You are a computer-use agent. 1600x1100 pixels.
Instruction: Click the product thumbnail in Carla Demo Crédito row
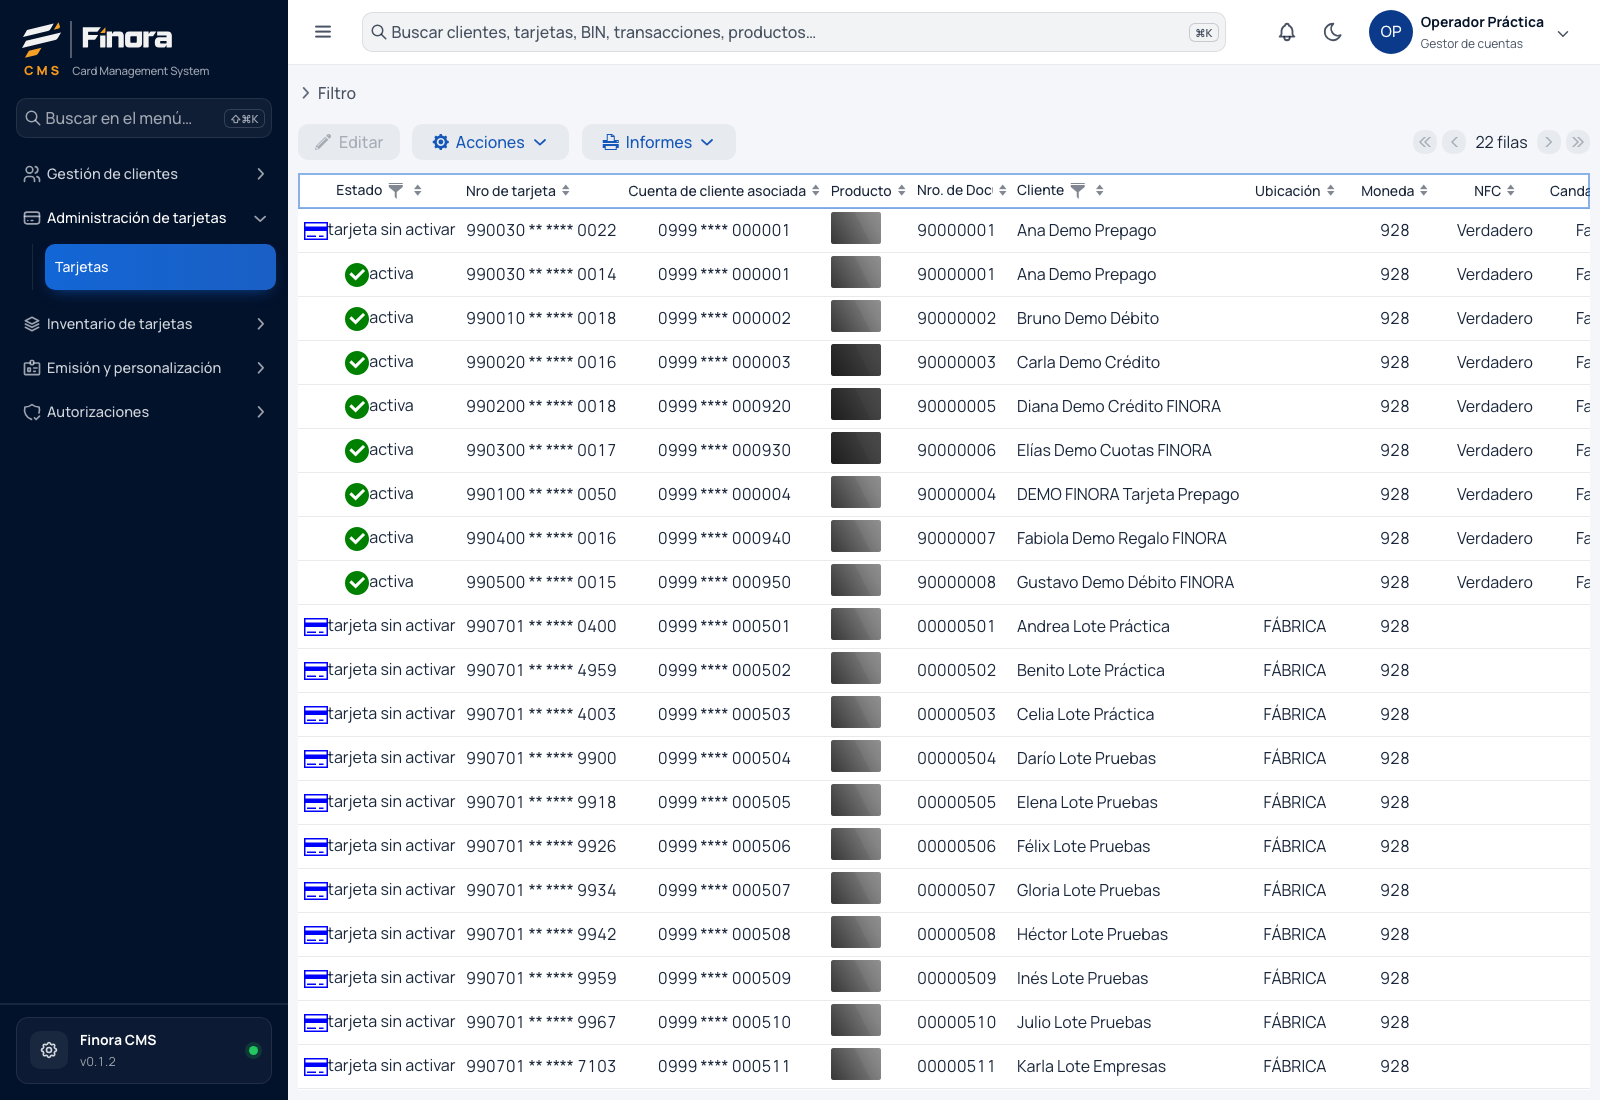click(856, 361)
